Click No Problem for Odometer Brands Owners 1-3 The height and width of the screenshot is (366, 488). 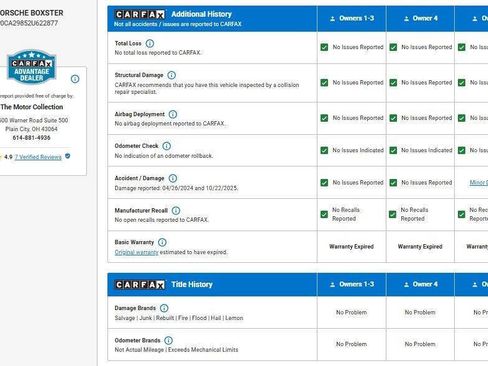coord(351,344)
